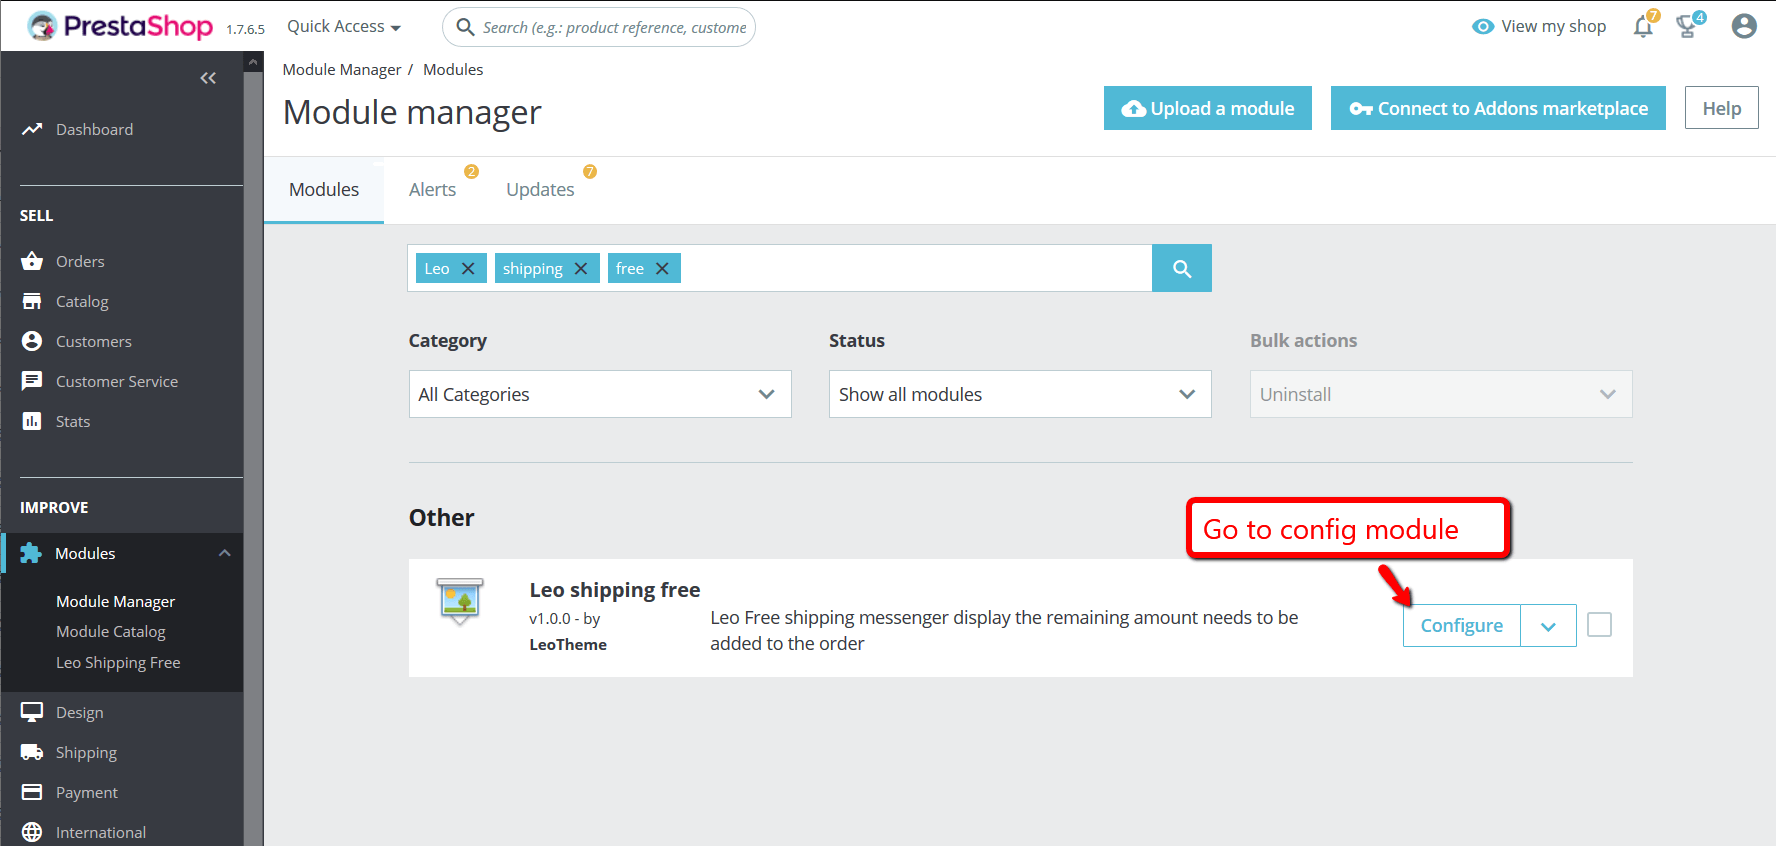Click the Modules puzzle-piece icon
The height and width of the screenshot is (846, 1776).
(31, 553)
